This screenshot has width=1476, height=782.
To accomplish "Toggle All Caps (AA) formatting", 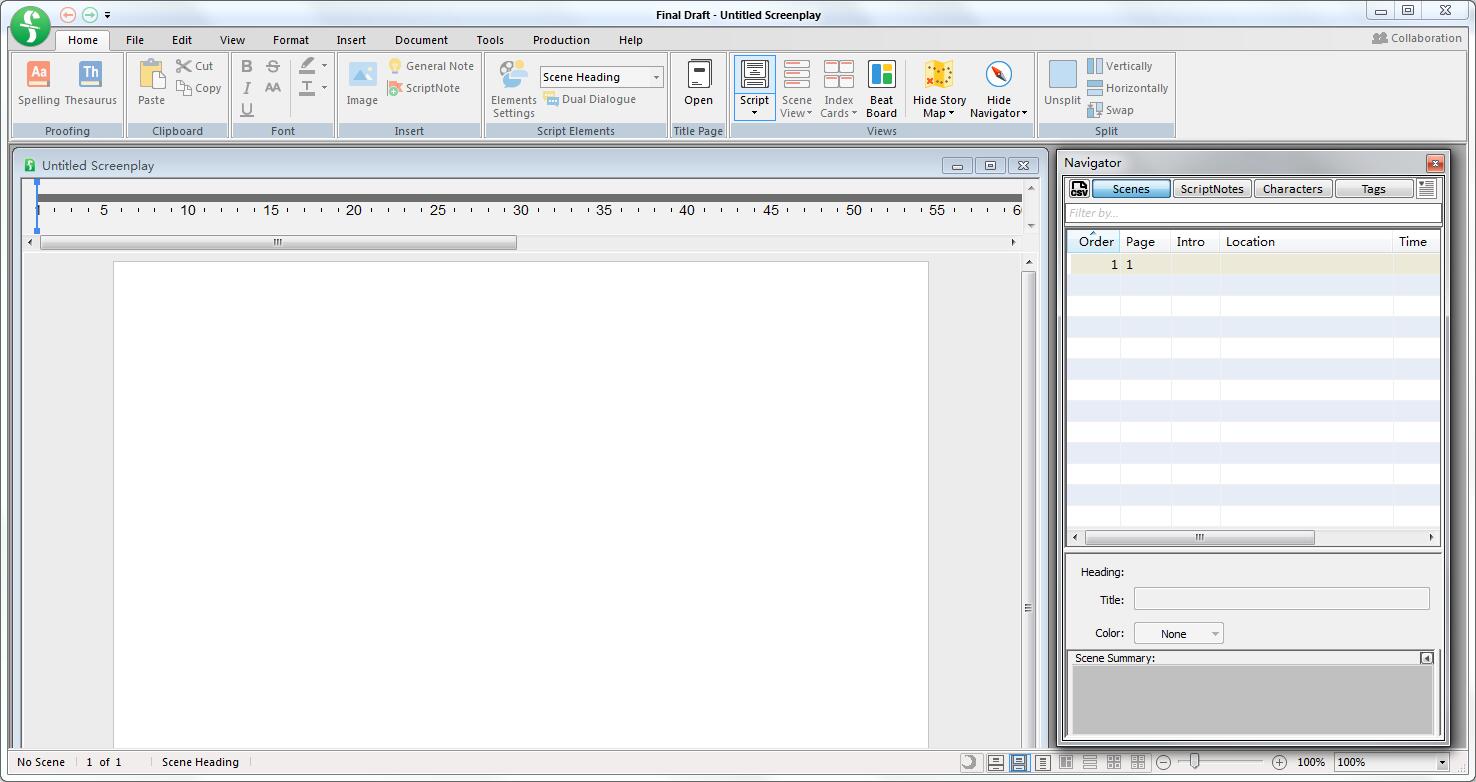I will coord(273,88).
